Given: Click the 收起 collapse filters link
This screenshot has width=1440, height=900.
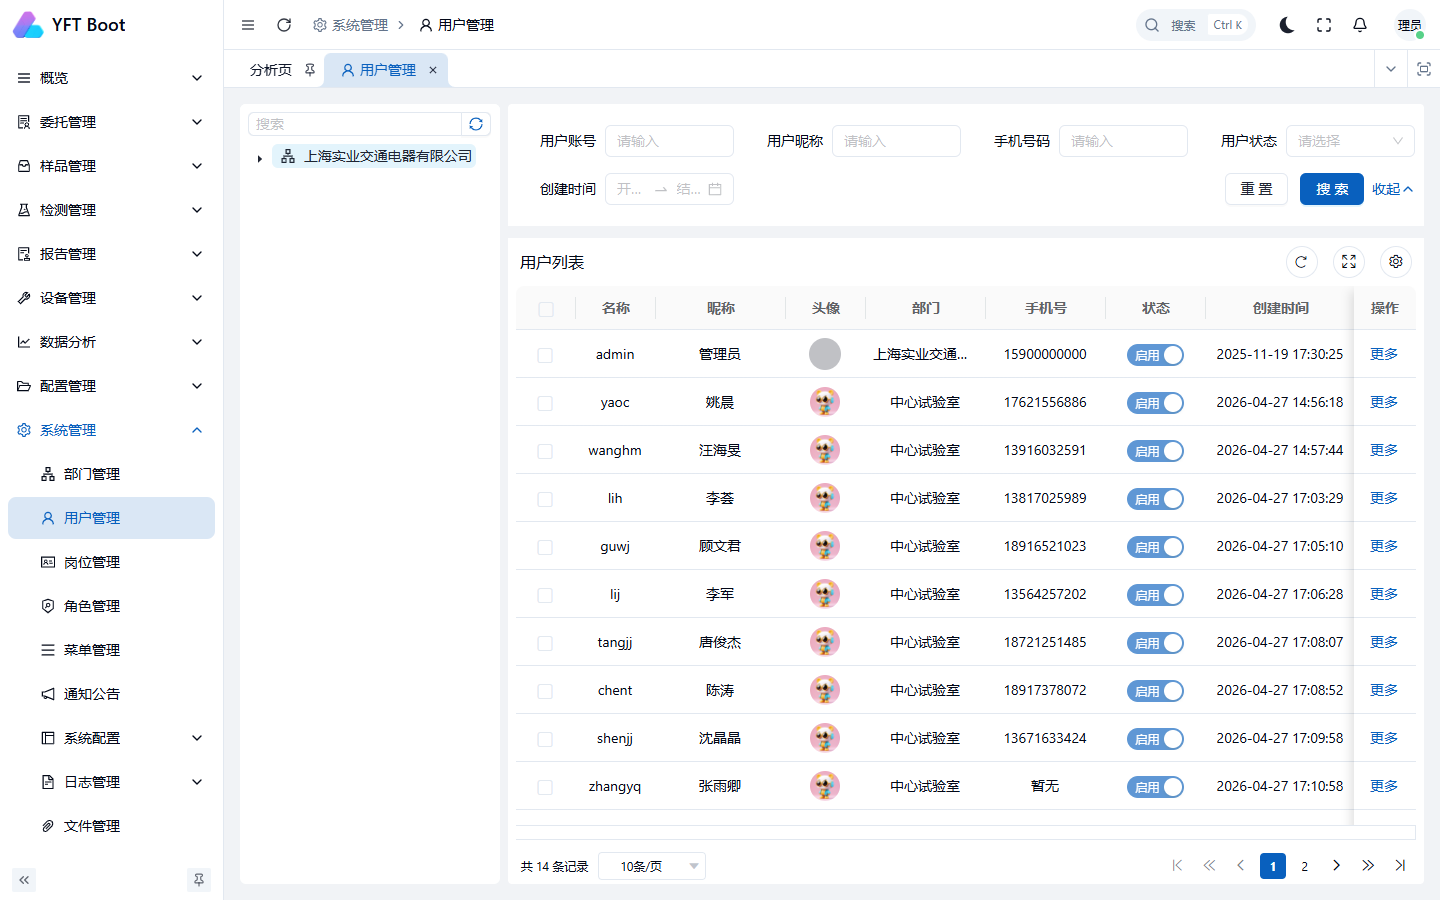Looking at the screenshot, I should coord(1392,189).
